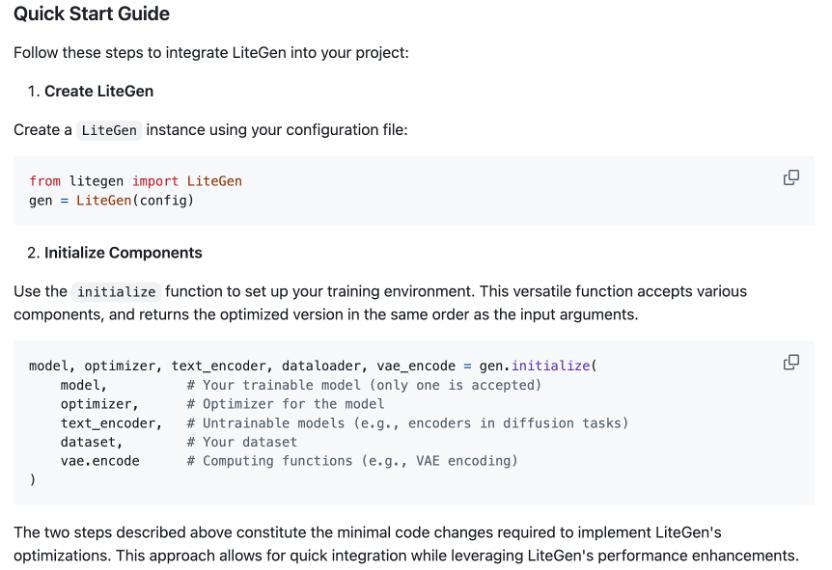This screenshot has height=570, width=832.
Task: Click the 'dataset,' argument in code block
Action: point(91,442)
